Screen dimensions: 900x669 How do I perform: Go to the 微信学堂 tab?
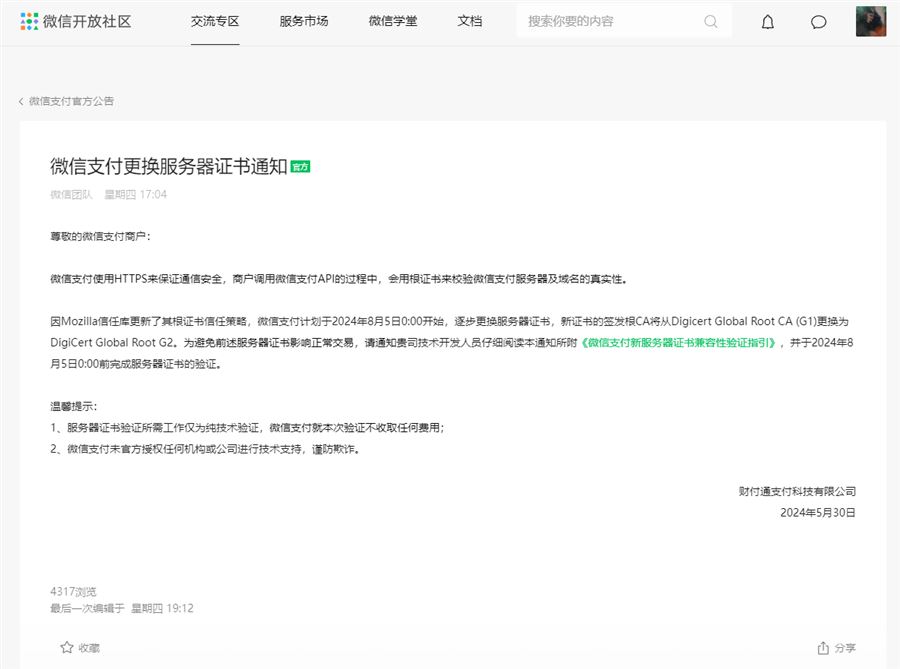pyautogui.click(x=392, y=21)
